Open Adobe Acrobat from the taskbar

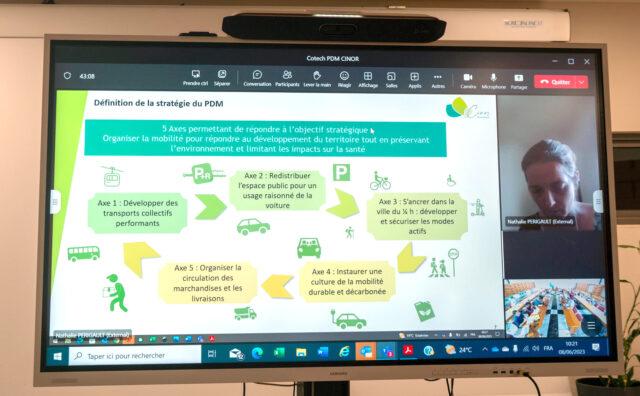click(408, 350)
